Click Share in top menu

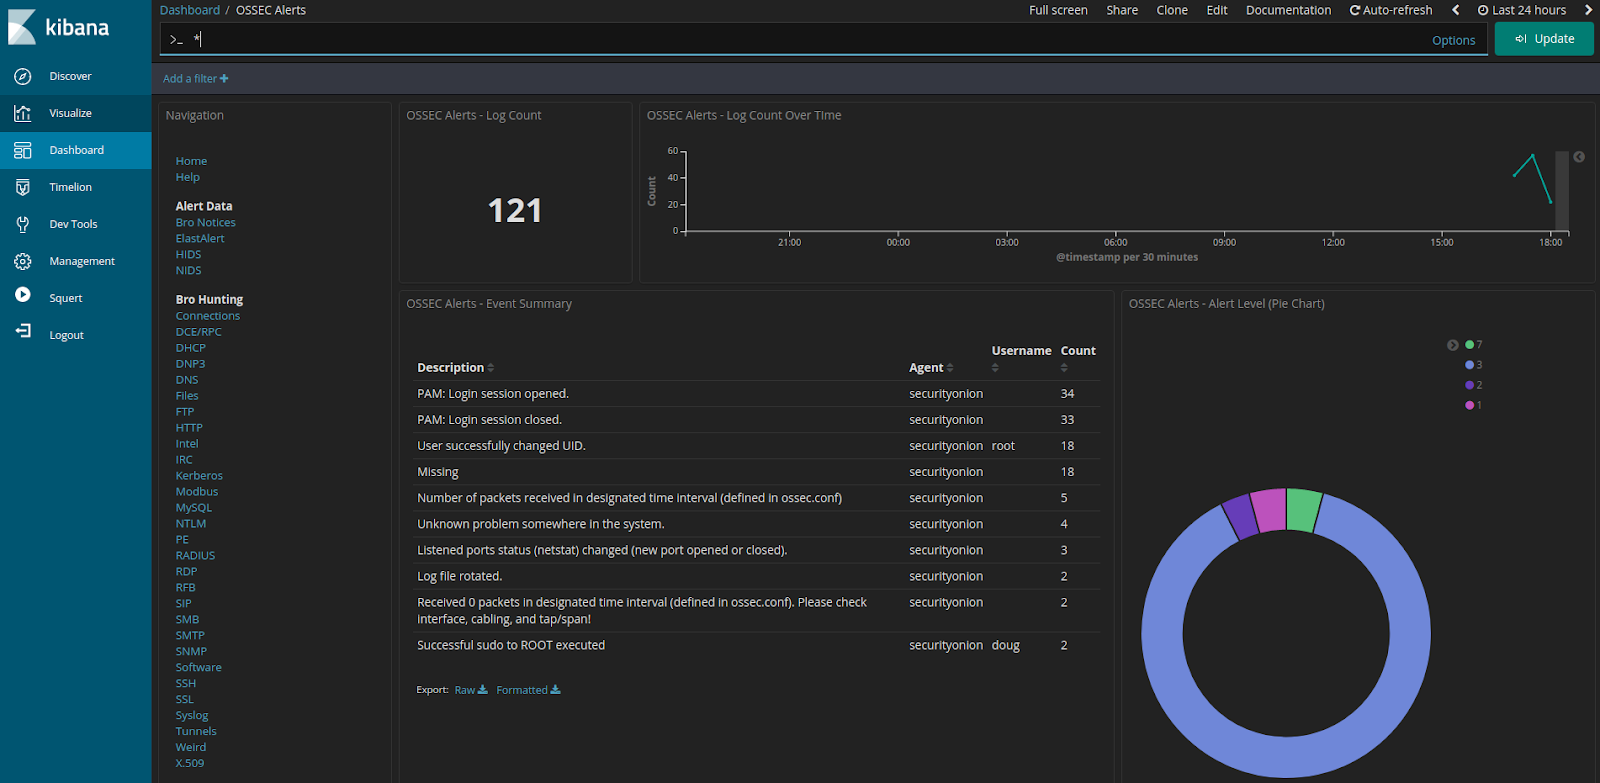click(1122, 10)
